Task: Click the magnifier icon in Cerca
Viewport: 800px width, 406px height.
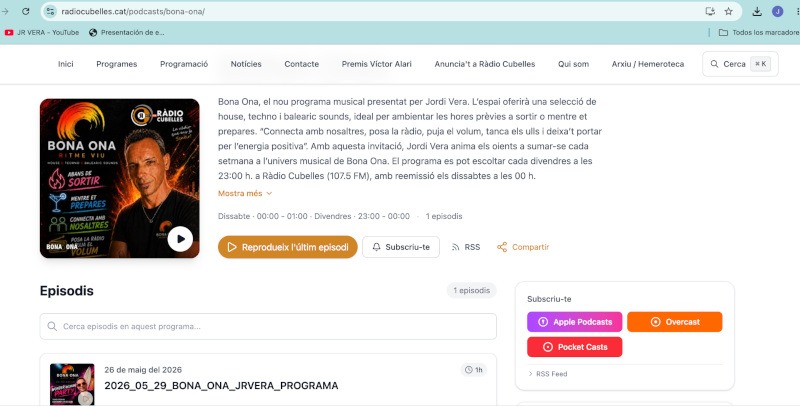Action: pos(714,64)
